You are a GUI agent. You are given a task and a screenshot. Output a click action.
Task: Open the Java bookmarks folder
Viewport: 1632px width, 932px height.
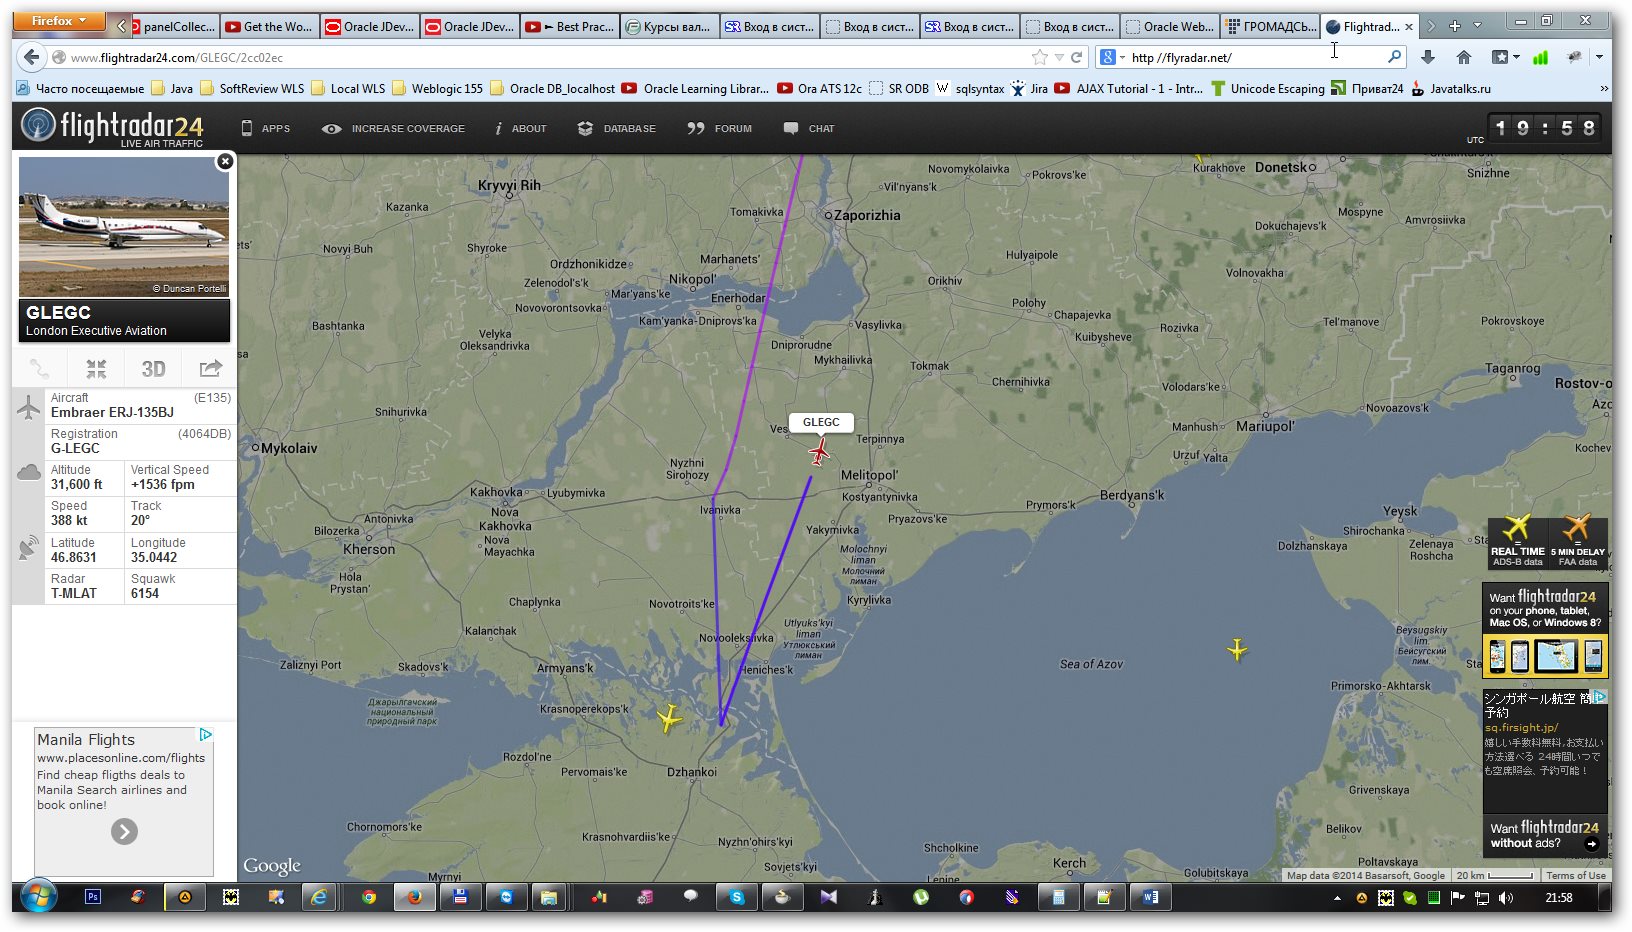point(172,88)
